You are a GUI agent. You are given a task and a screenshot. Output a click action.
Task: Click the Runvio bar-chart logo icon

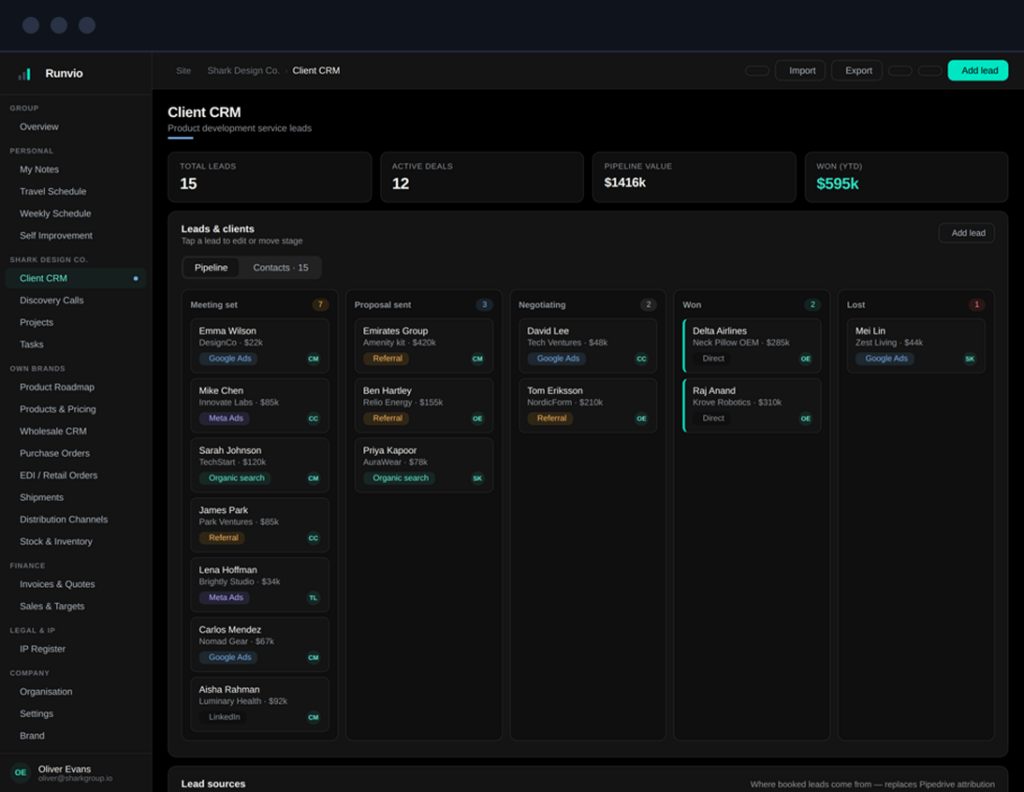pos(24,74)
